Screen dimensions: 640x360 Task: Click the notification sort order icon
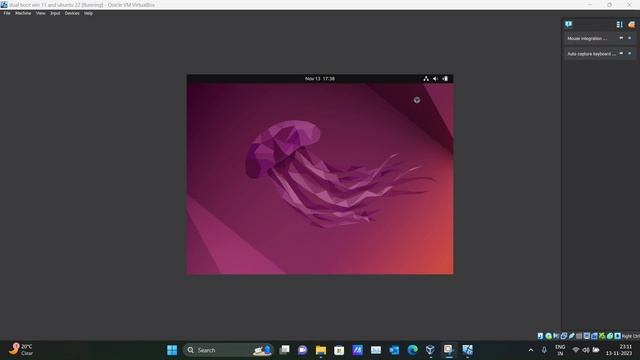pyautogui.click(x=620, y=24)
